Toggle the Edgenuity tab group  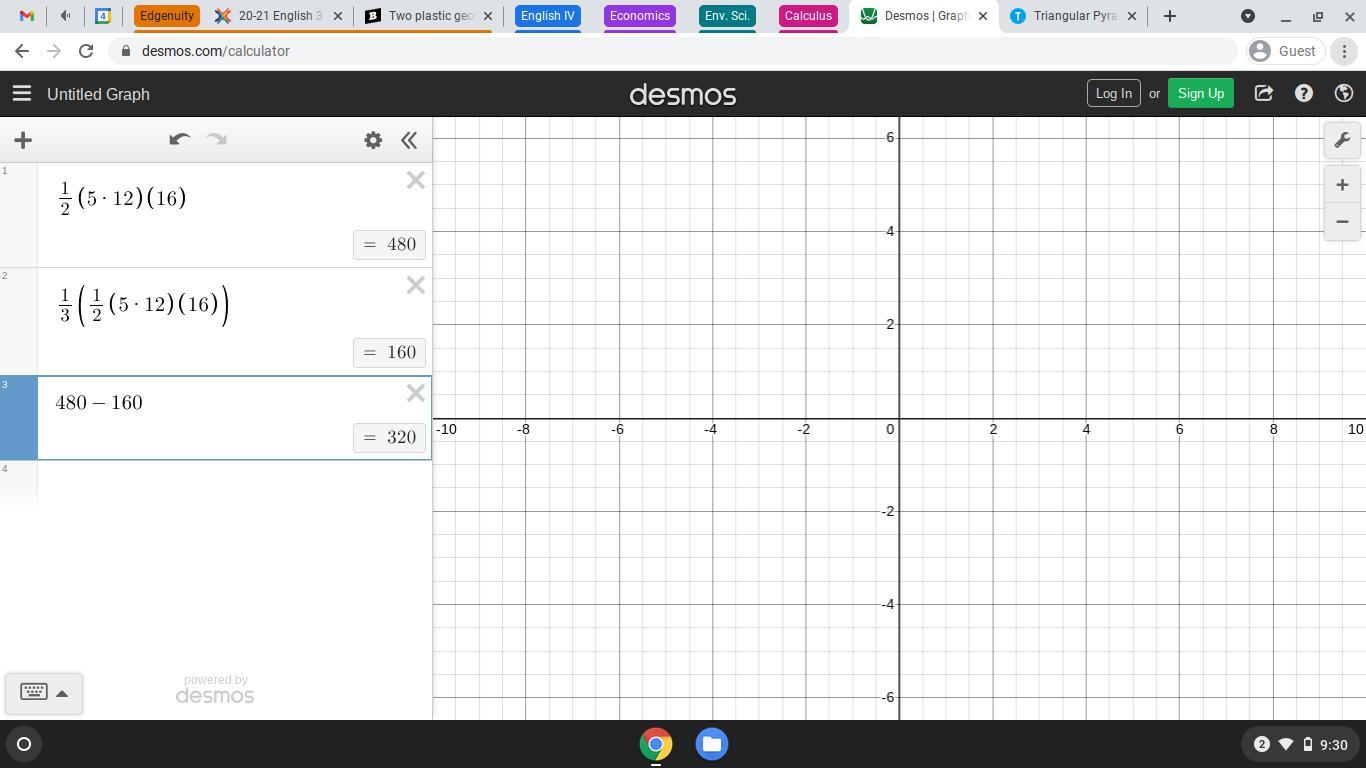167,16
